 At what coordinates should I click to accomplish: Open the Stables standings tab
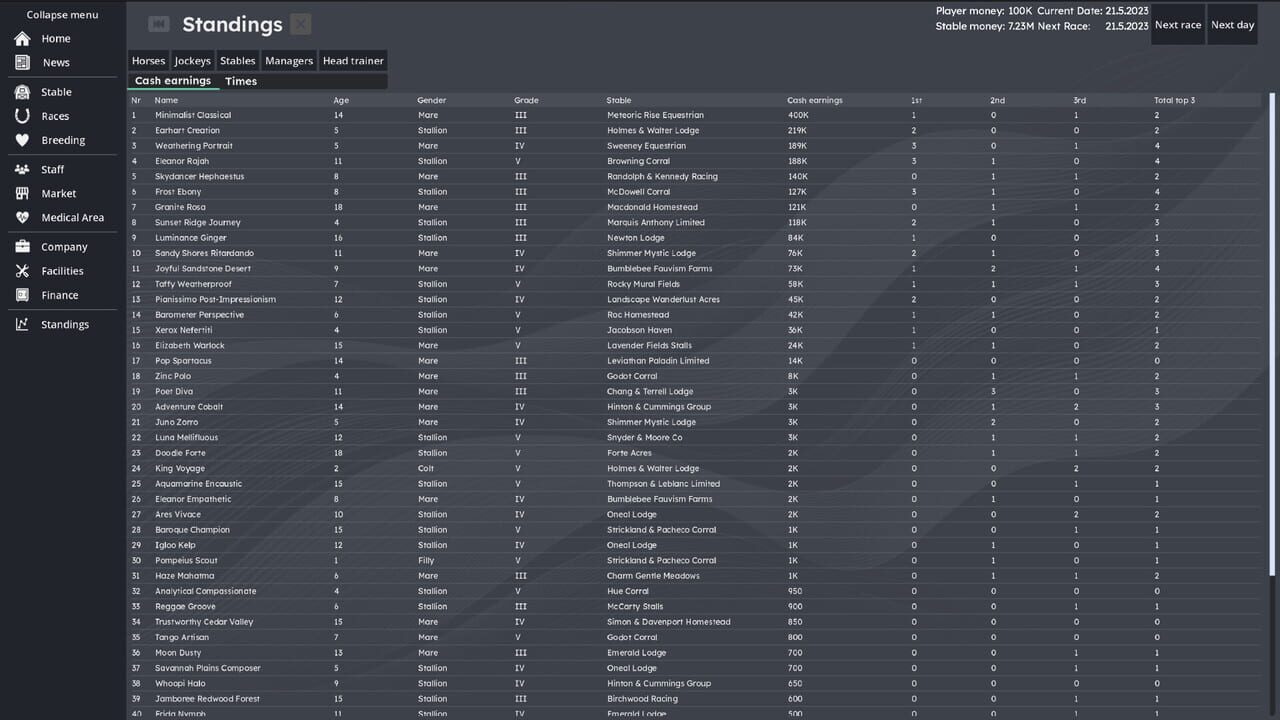237,60
